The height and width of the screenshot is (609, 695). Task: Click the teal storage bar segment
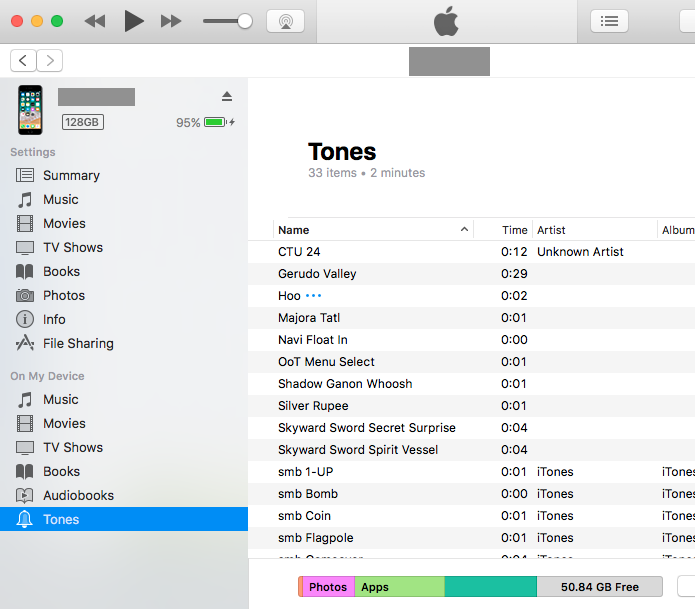(491, 587)
